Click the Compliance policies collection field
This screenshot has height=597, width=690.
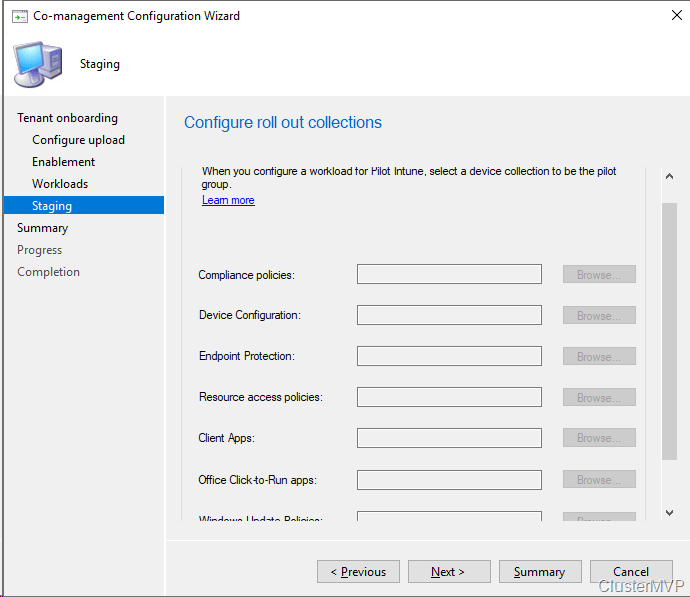(x=449, y=274)
